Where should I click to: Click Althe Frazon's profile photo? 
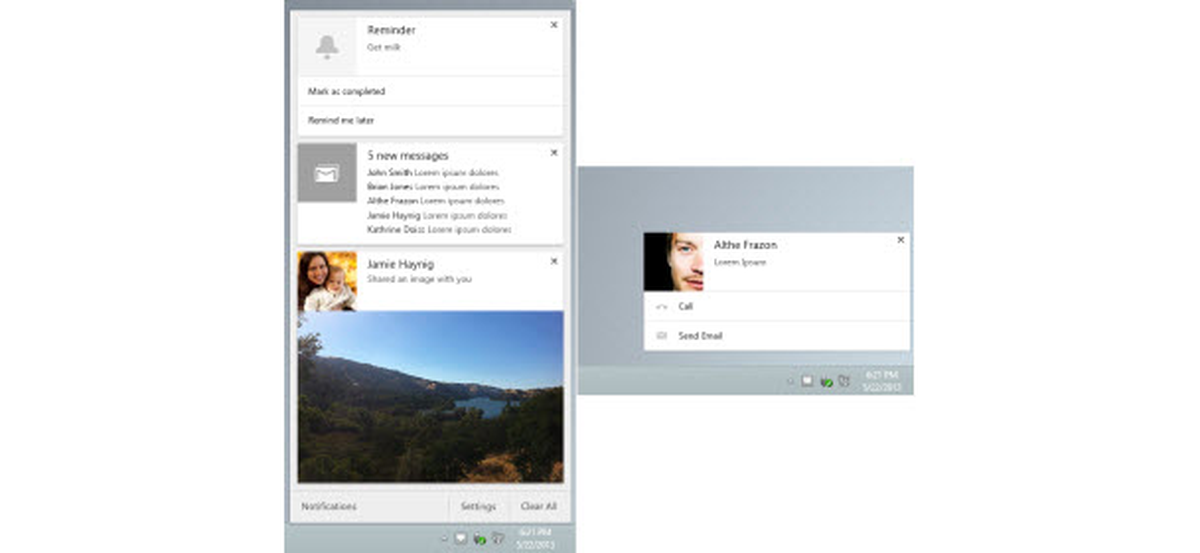[673, 262]
